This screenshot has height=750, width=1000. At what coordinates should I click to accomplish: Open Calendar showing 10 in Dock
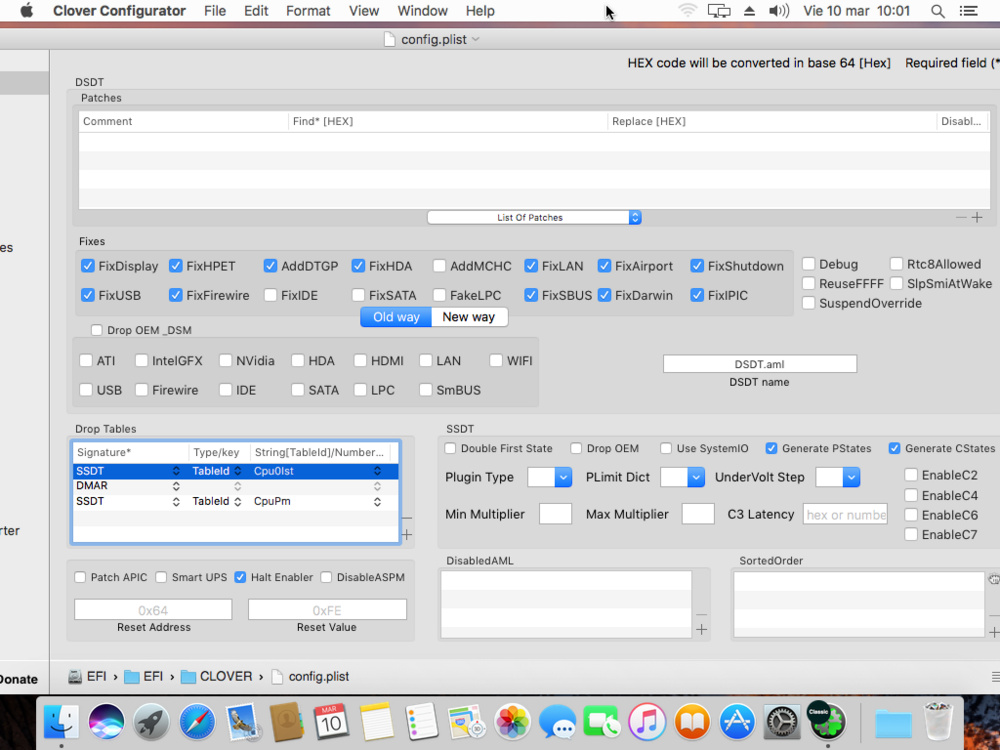[x=331, y=722]
